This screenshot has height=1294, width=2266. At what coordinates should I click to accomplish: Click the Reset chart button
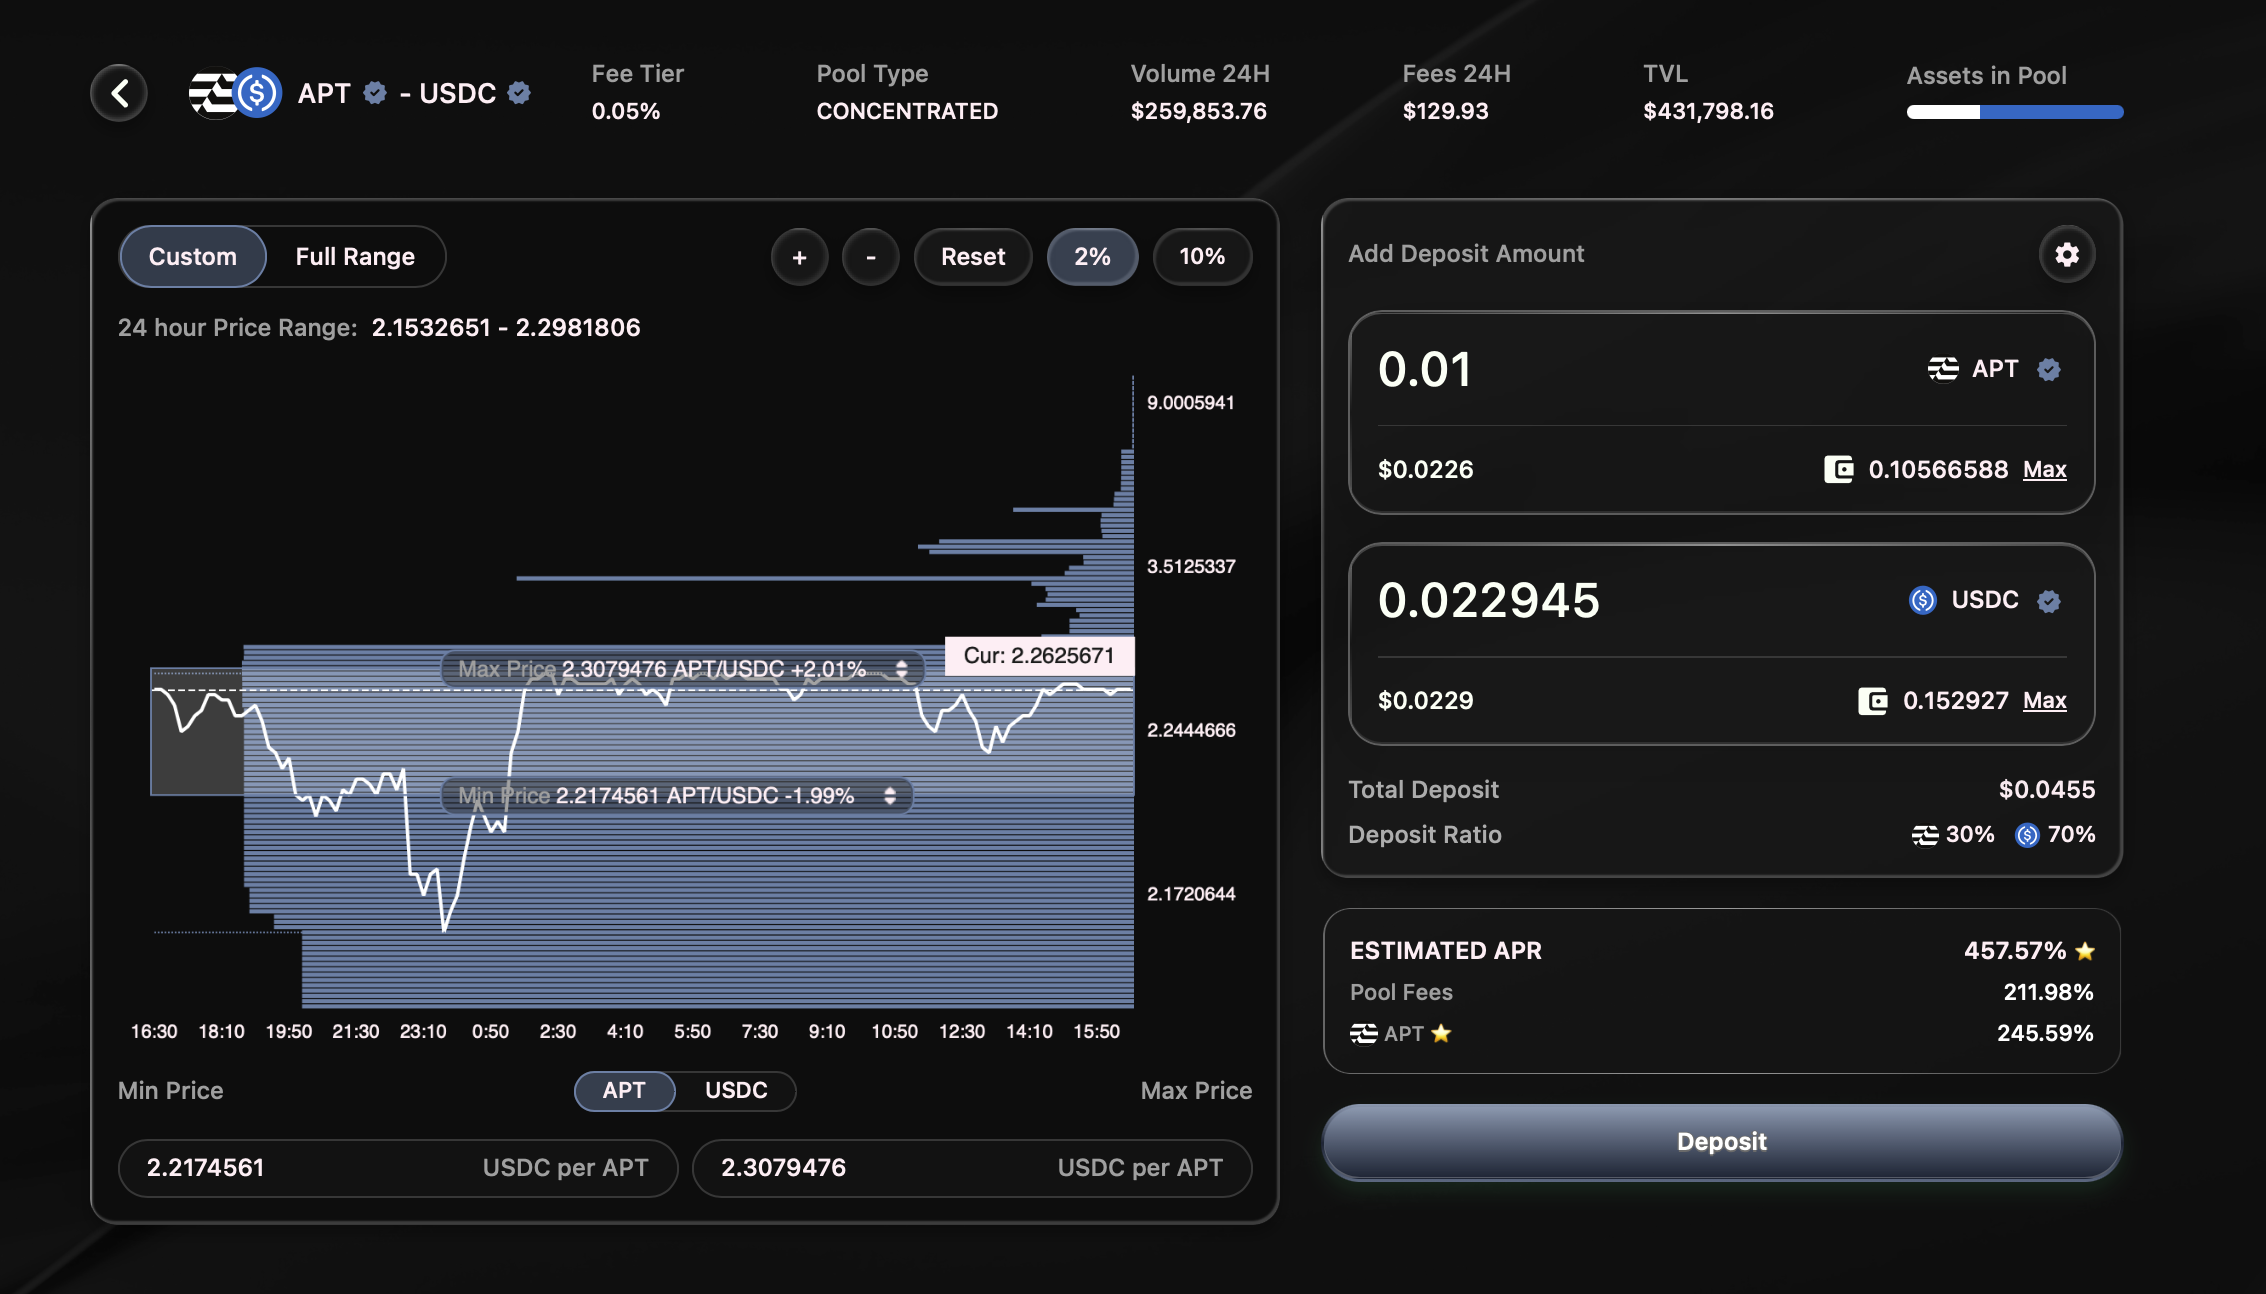tap(972, 257)
